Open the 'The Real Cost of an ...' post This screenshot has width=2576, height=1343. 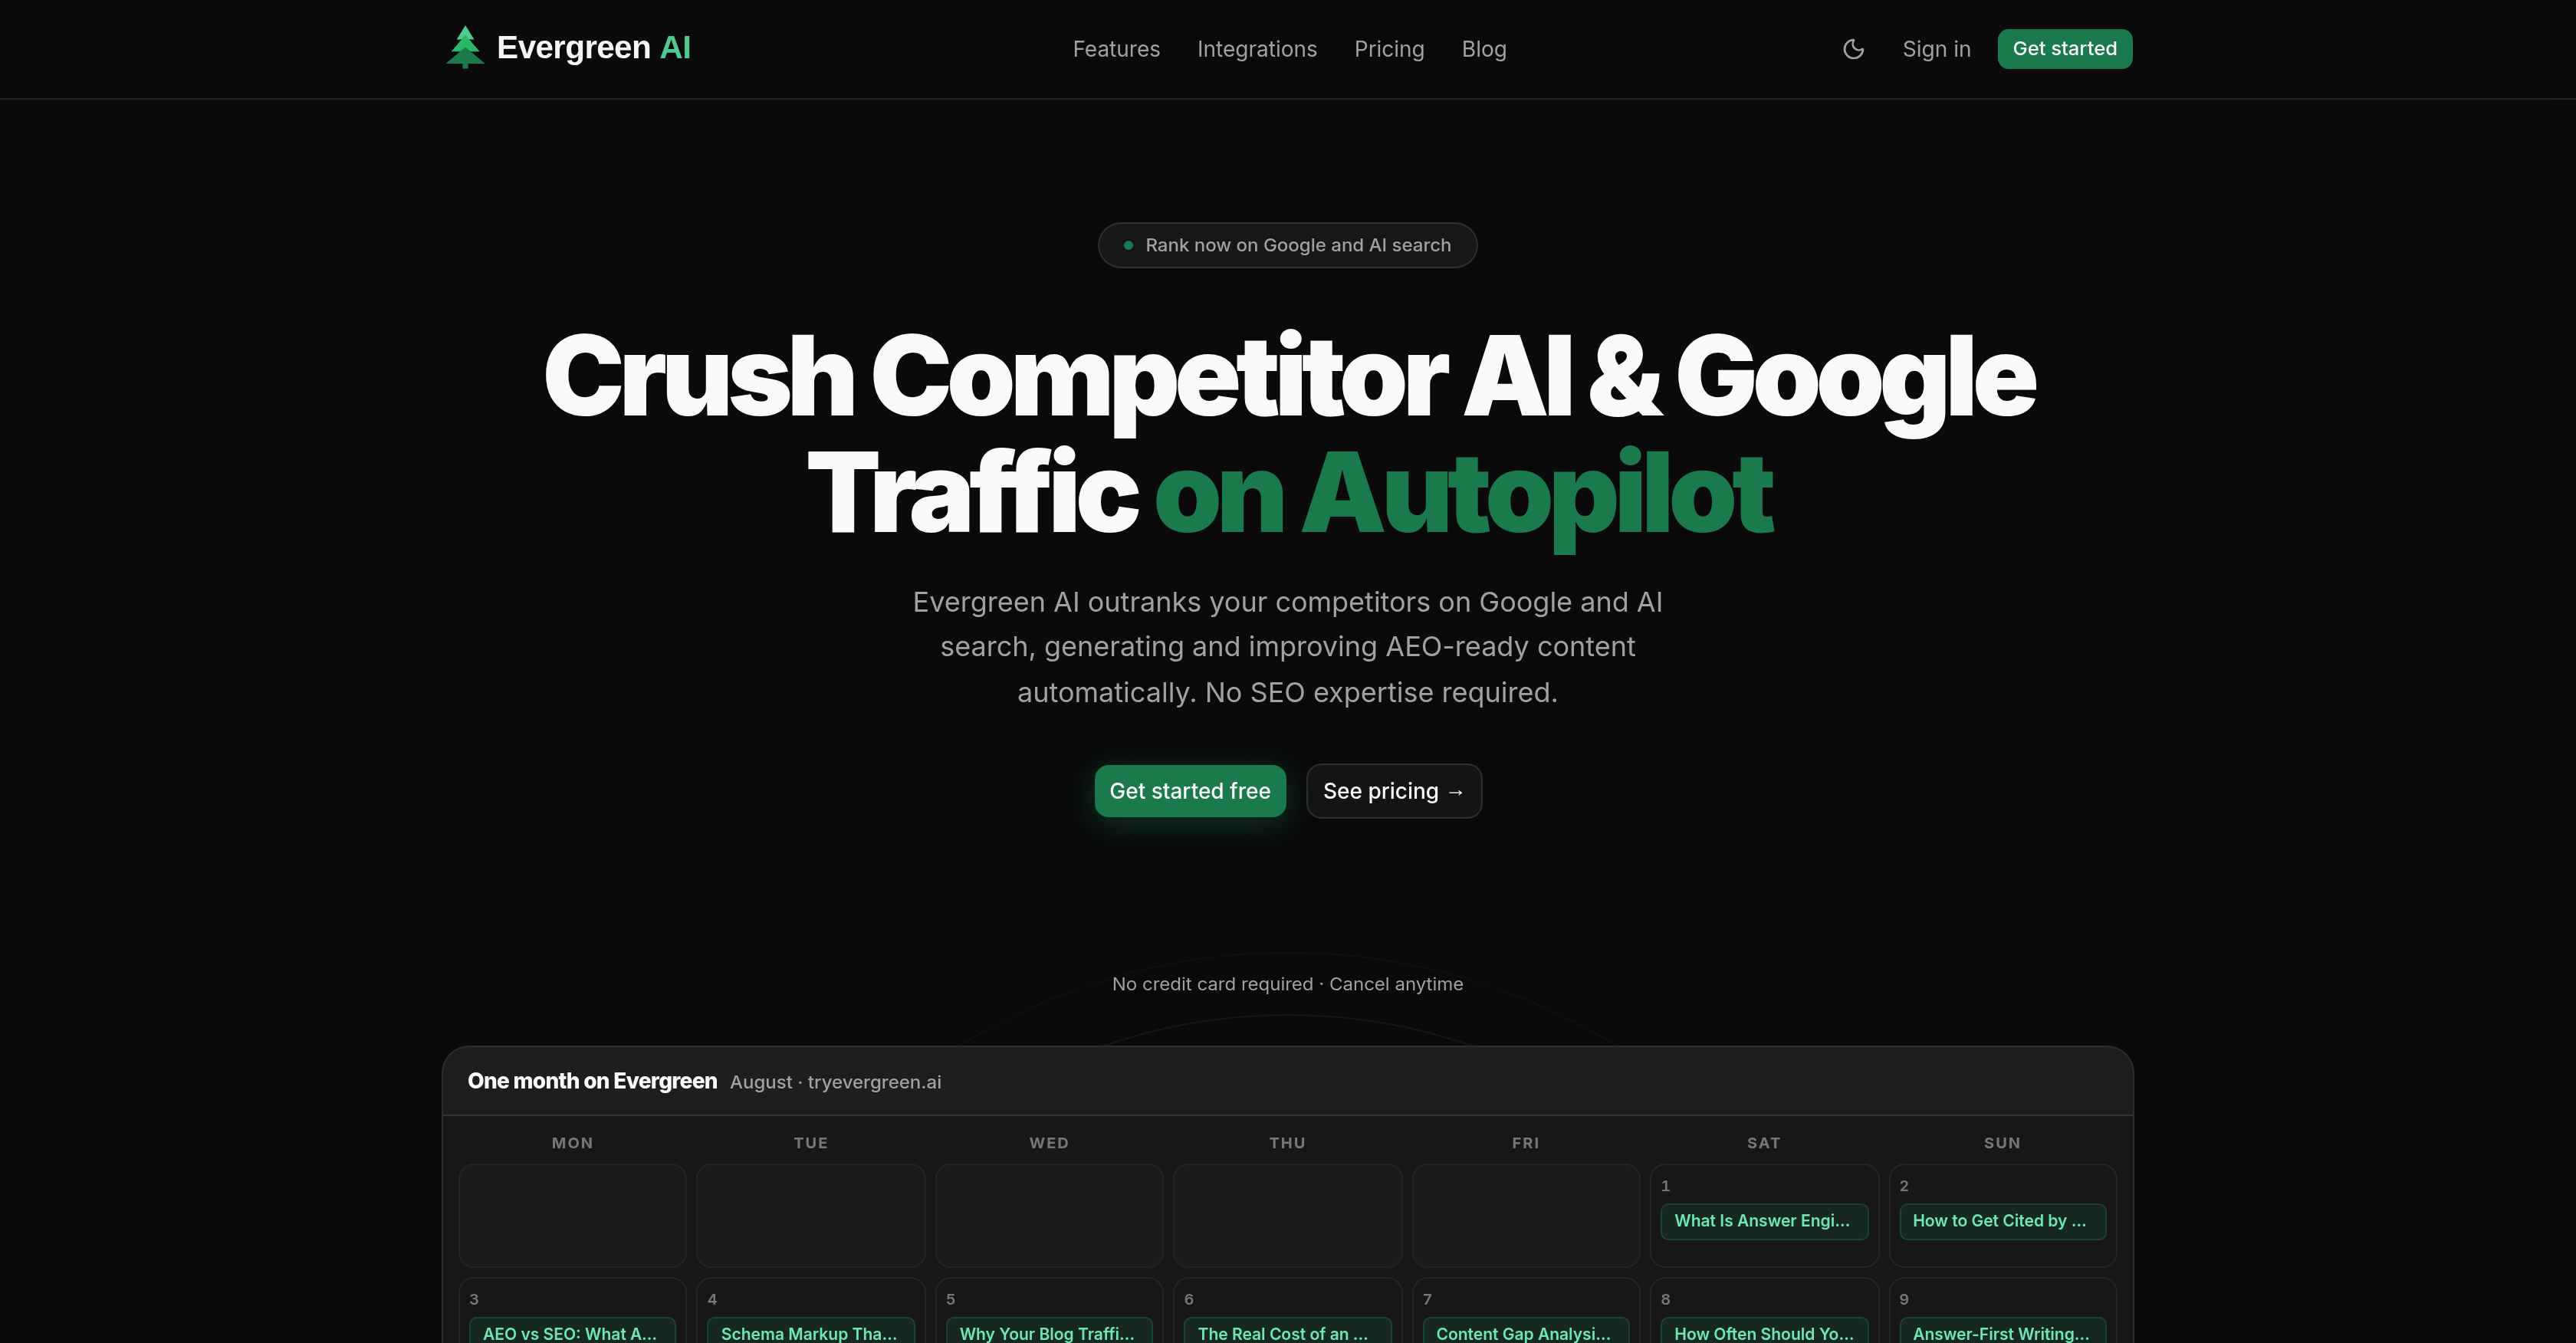[1287, 1331]
